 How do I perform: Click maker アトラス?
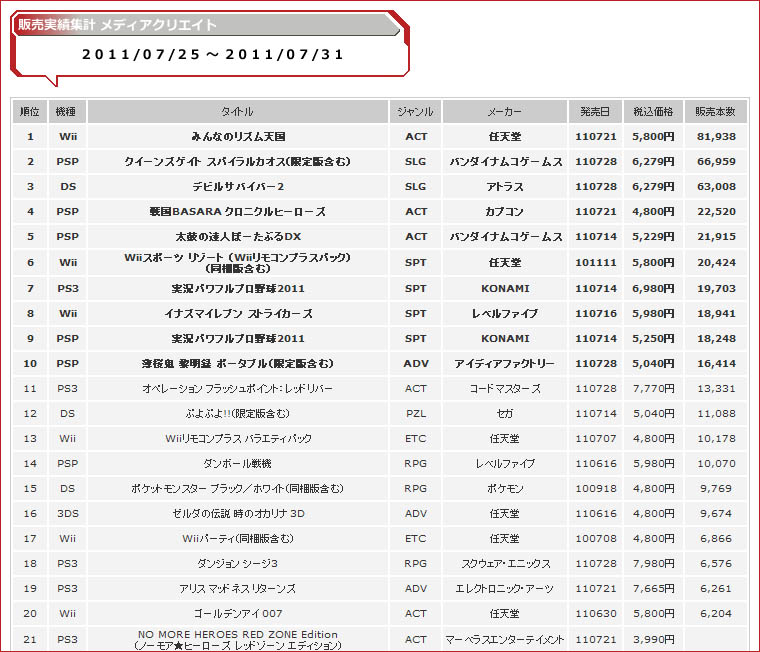click(505, 187)
